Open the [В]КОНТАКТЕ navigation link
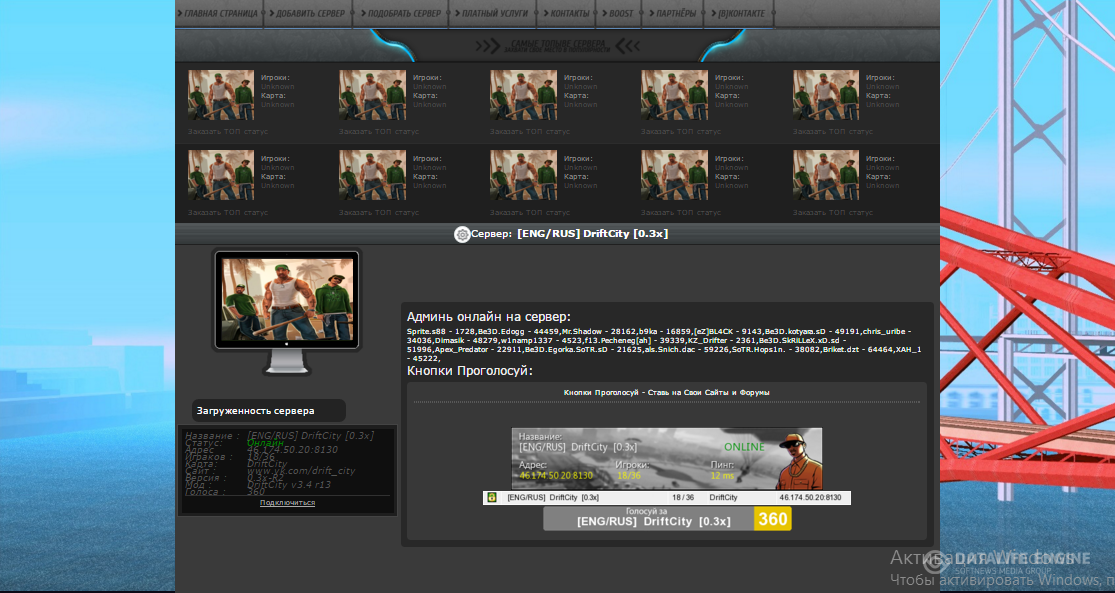This screenshot has height=593, width=1115. coord(738,14)
